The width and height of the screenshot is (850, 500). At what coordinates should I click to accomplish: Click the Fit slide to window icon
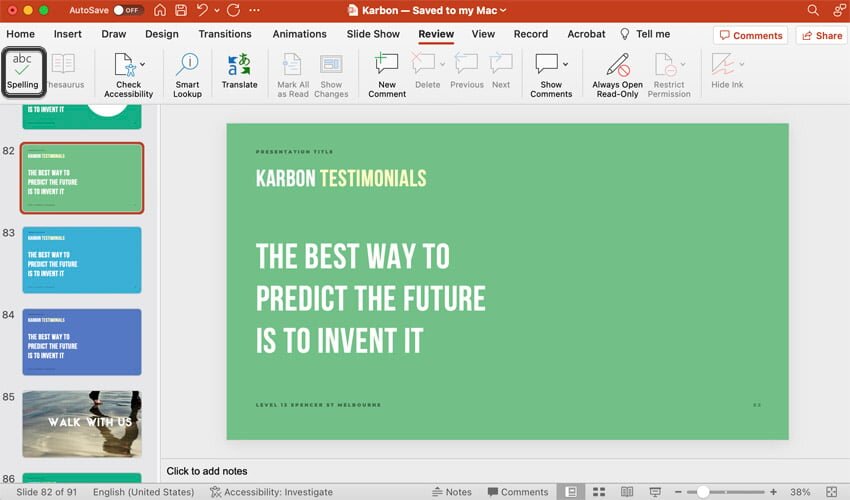[x=831, y=492]
